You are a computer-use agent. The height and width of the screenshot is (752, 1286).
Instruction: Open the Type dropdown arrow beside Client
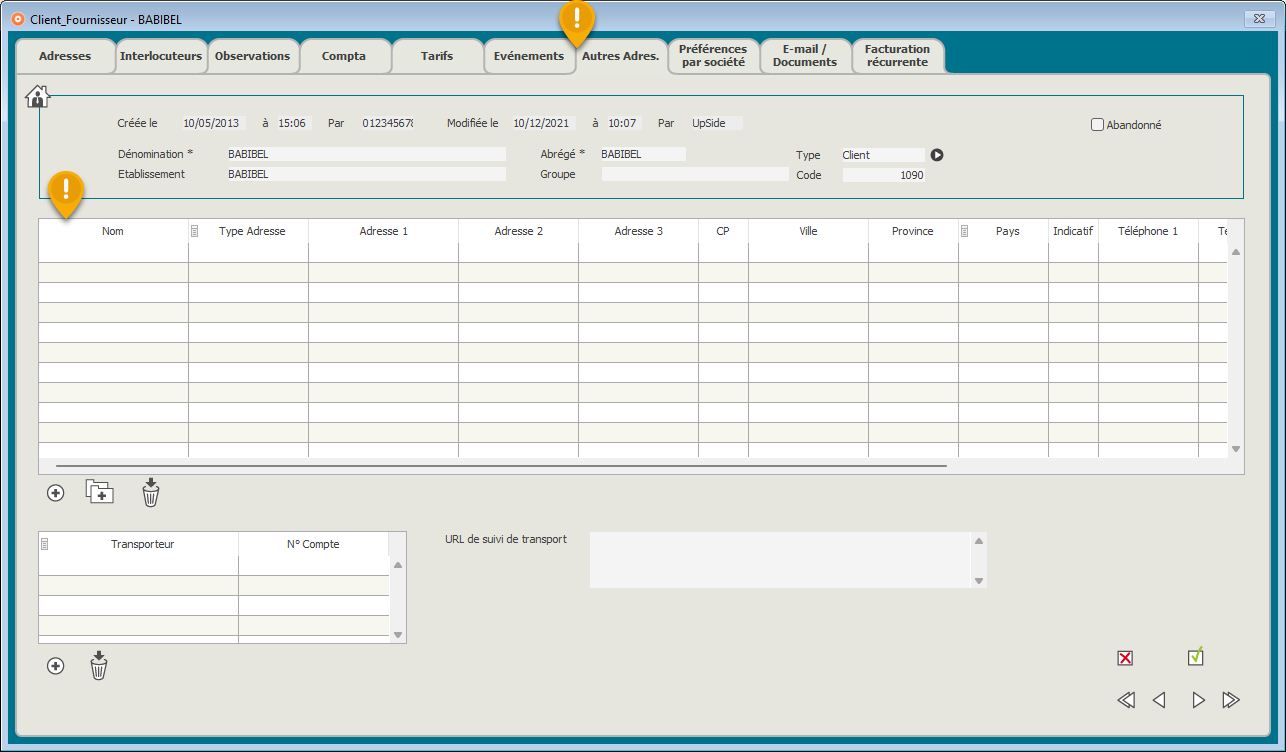(937, 155)
